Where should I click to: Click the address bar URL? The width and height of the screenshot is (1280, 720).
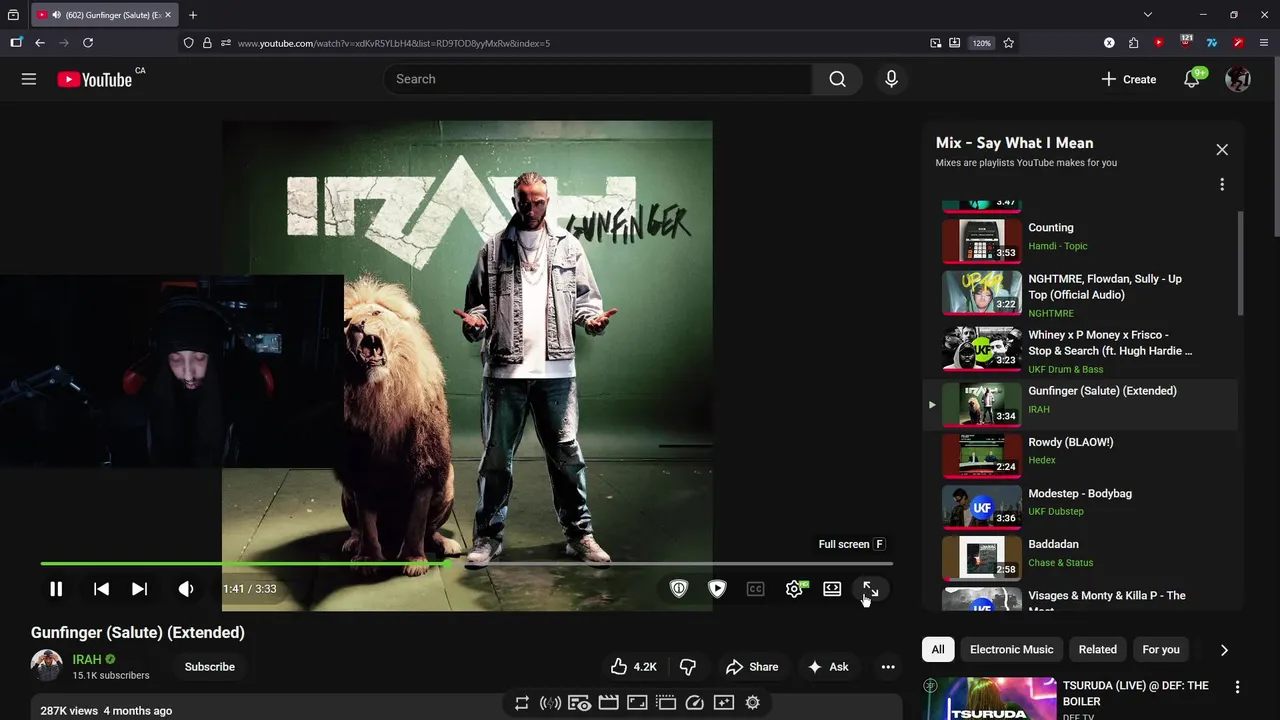394,43
